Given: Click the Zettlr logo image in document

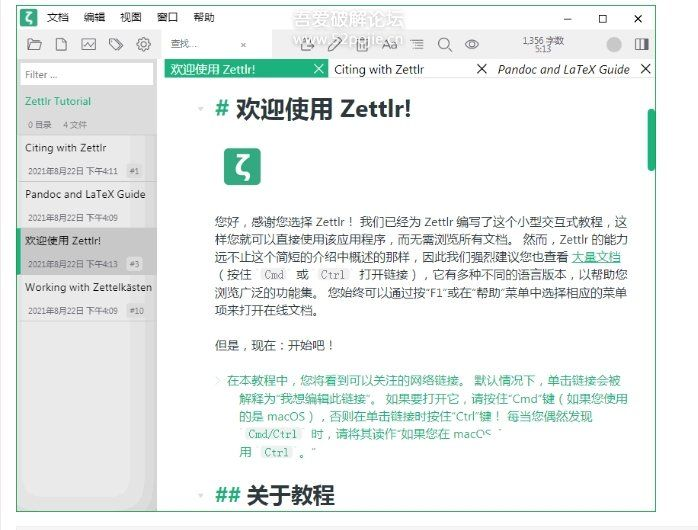Looking at the screenshot, I should coord(242,166).
